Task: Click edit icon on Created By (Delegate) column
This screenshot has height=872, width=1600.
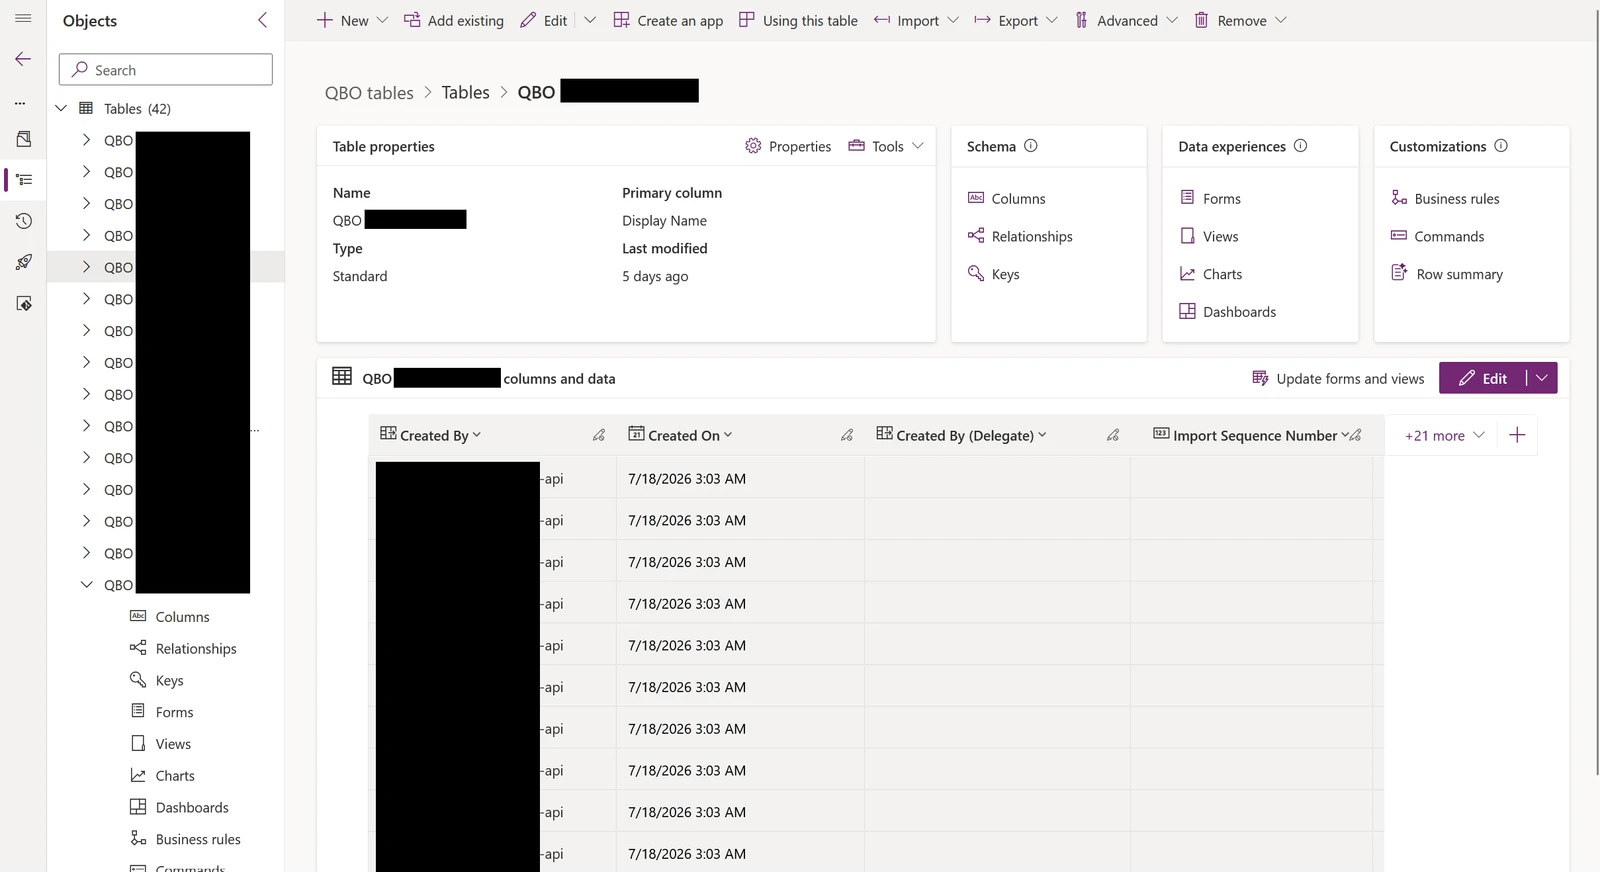Action: (1113, 435)
